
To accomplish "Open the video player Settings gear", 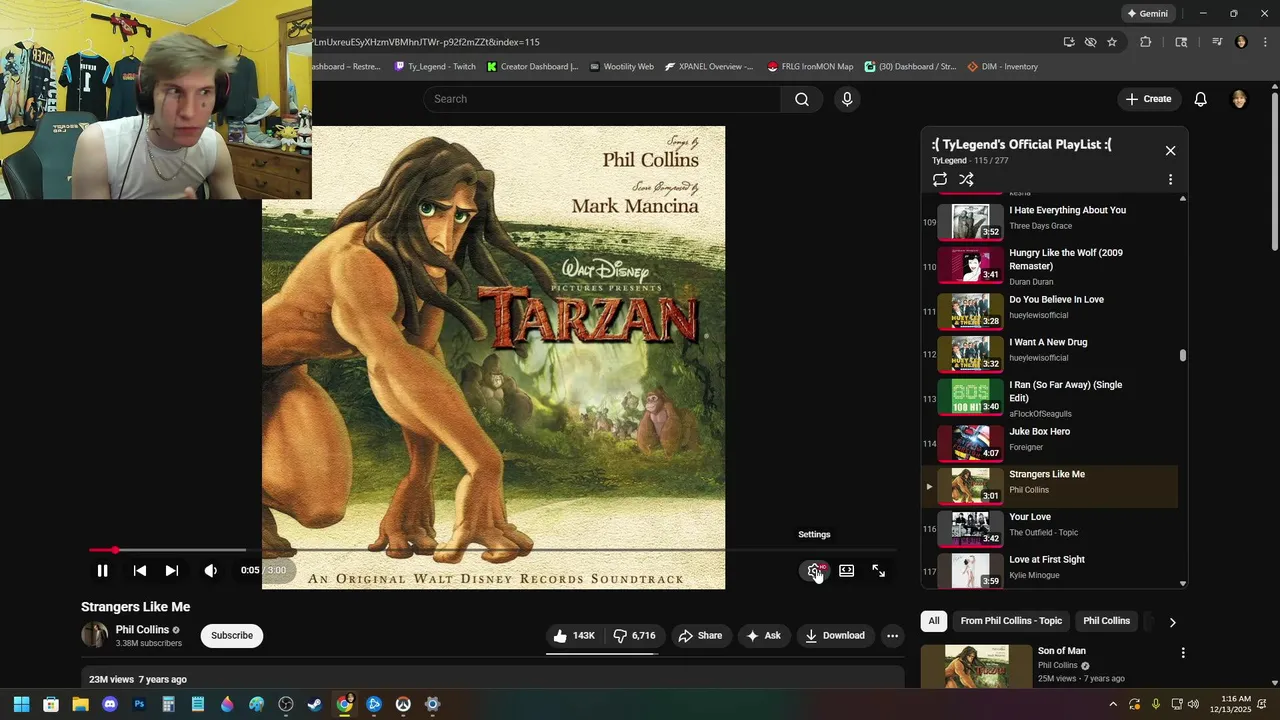I will (815, 570).
